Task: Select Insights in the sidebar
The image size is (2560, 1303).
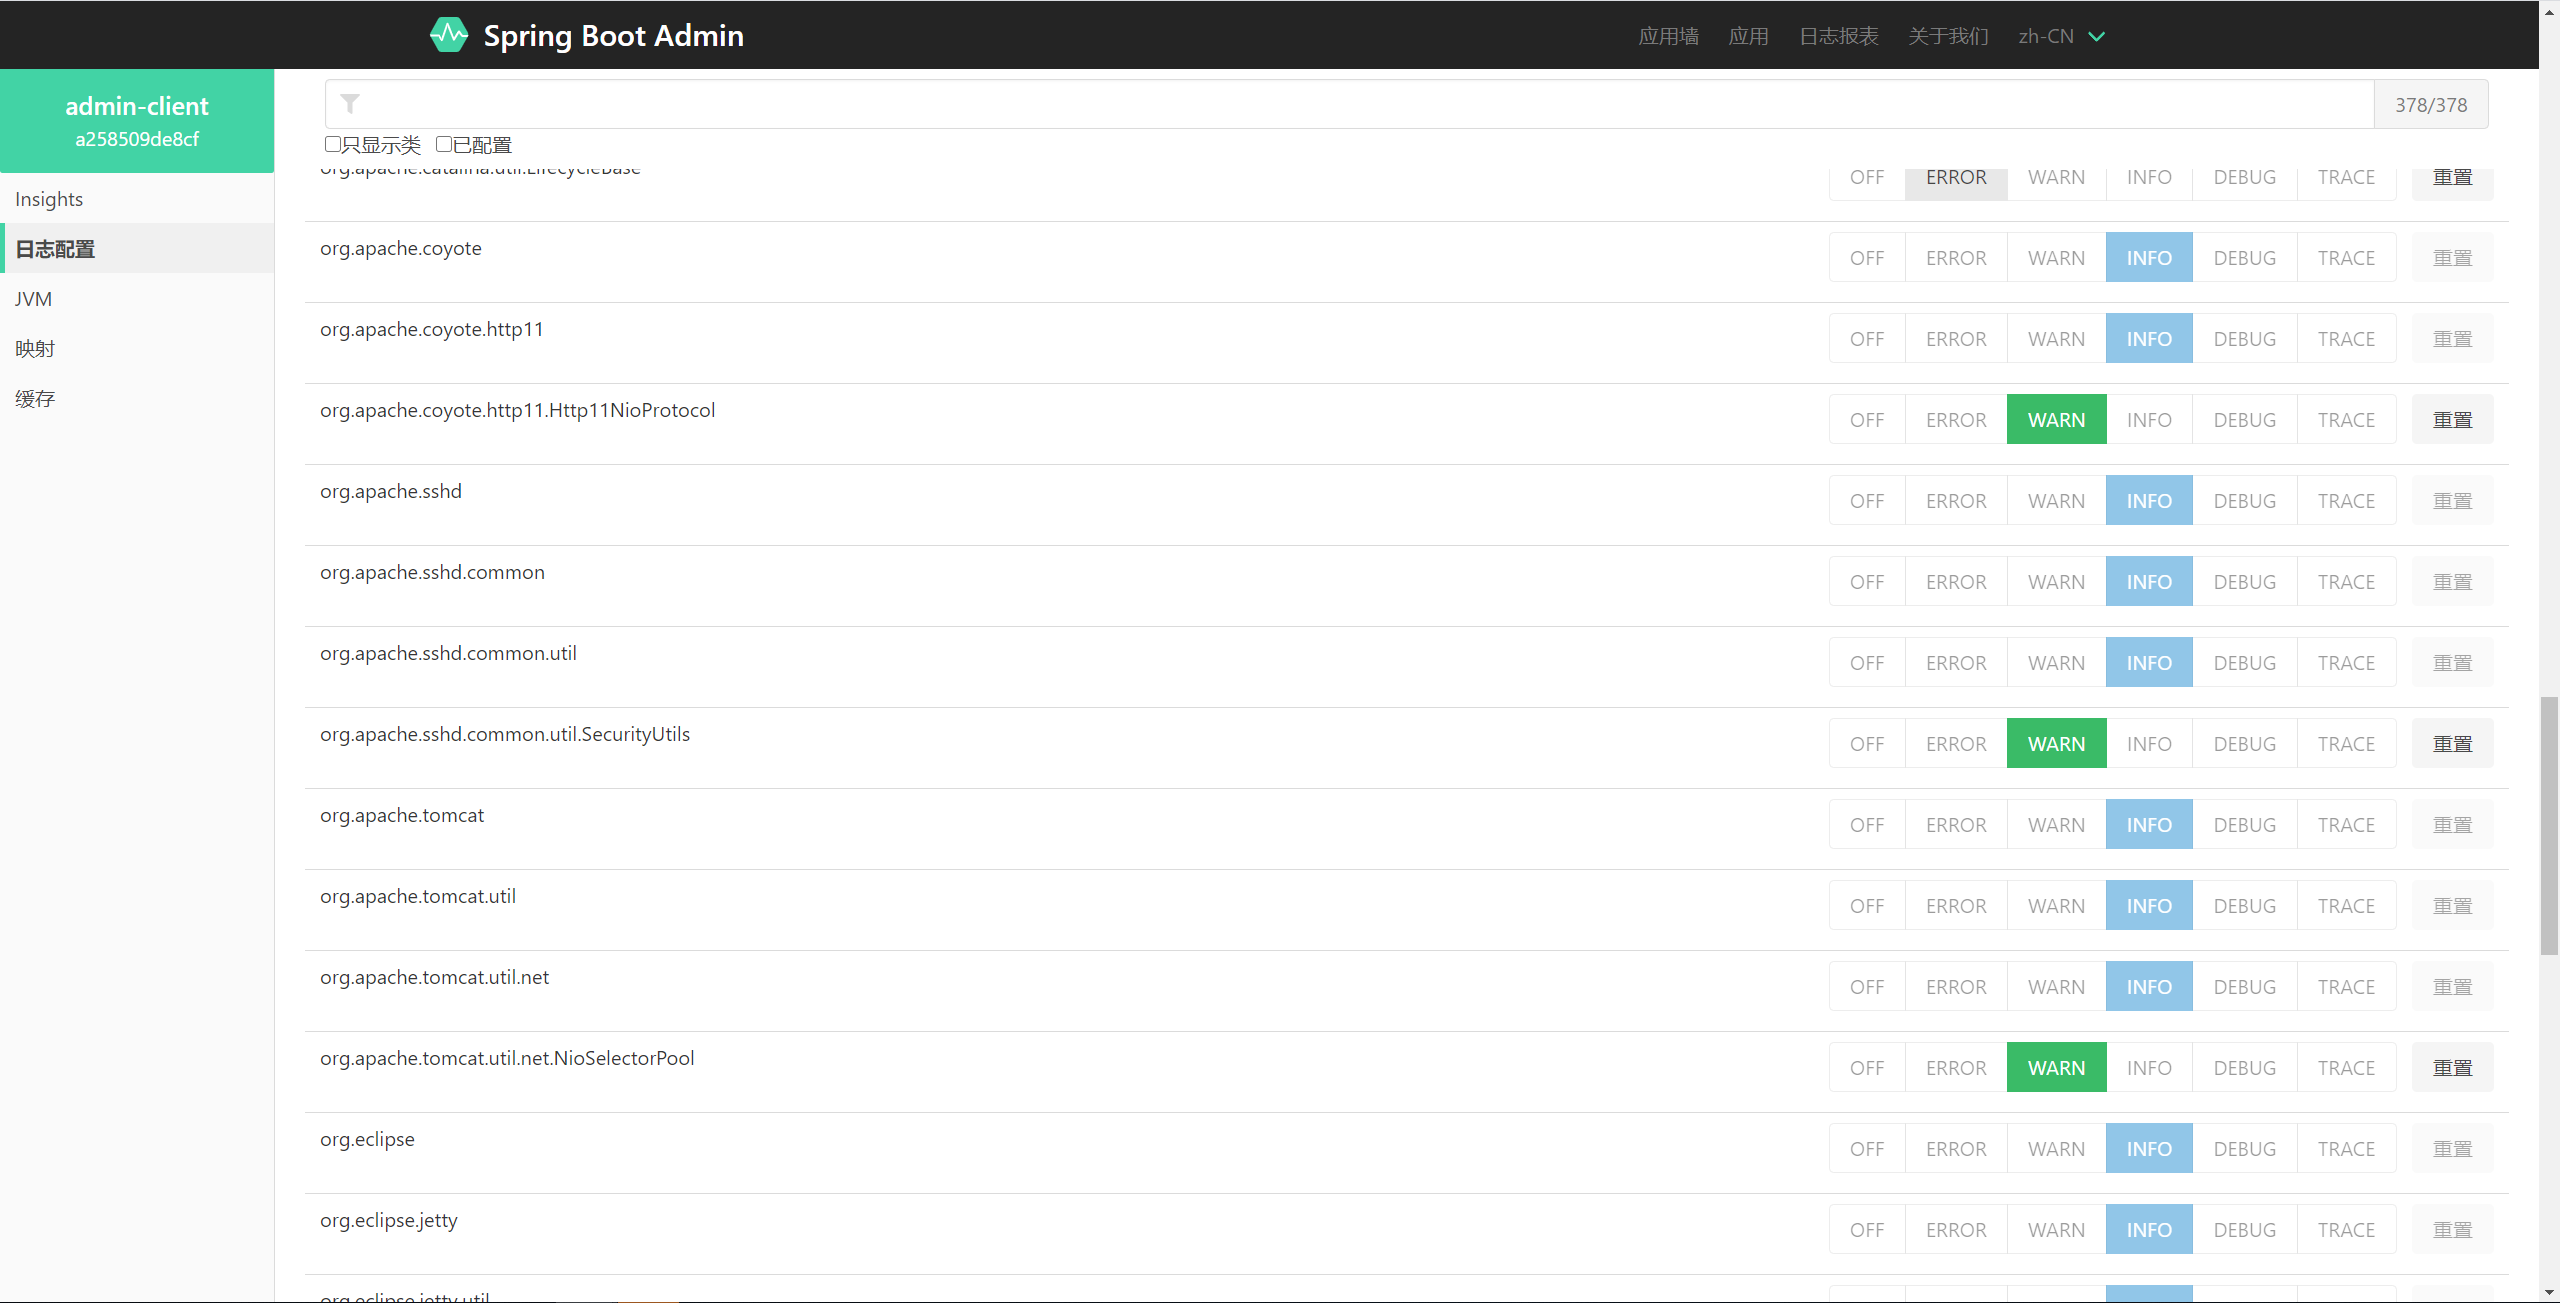Action: [49, 199]
